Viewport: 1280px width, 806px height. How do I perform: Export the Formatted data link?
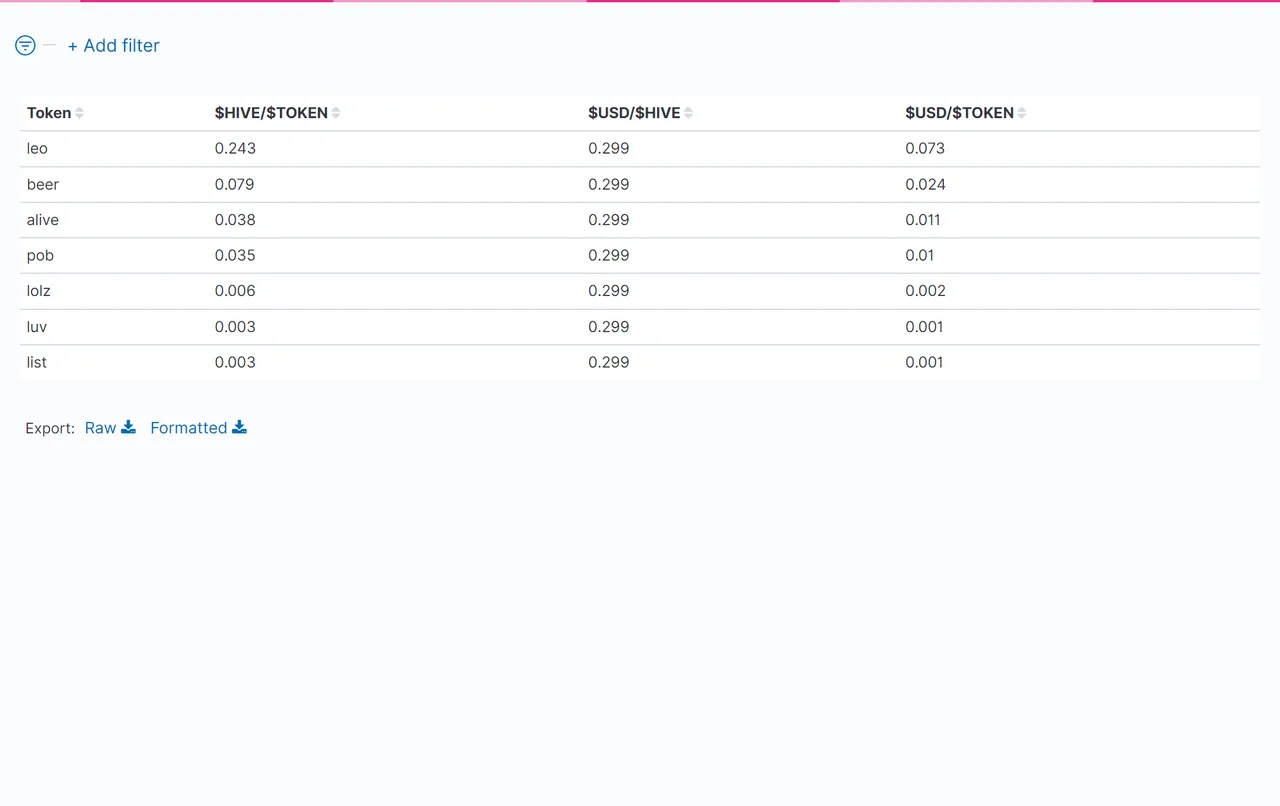[189, 428]
